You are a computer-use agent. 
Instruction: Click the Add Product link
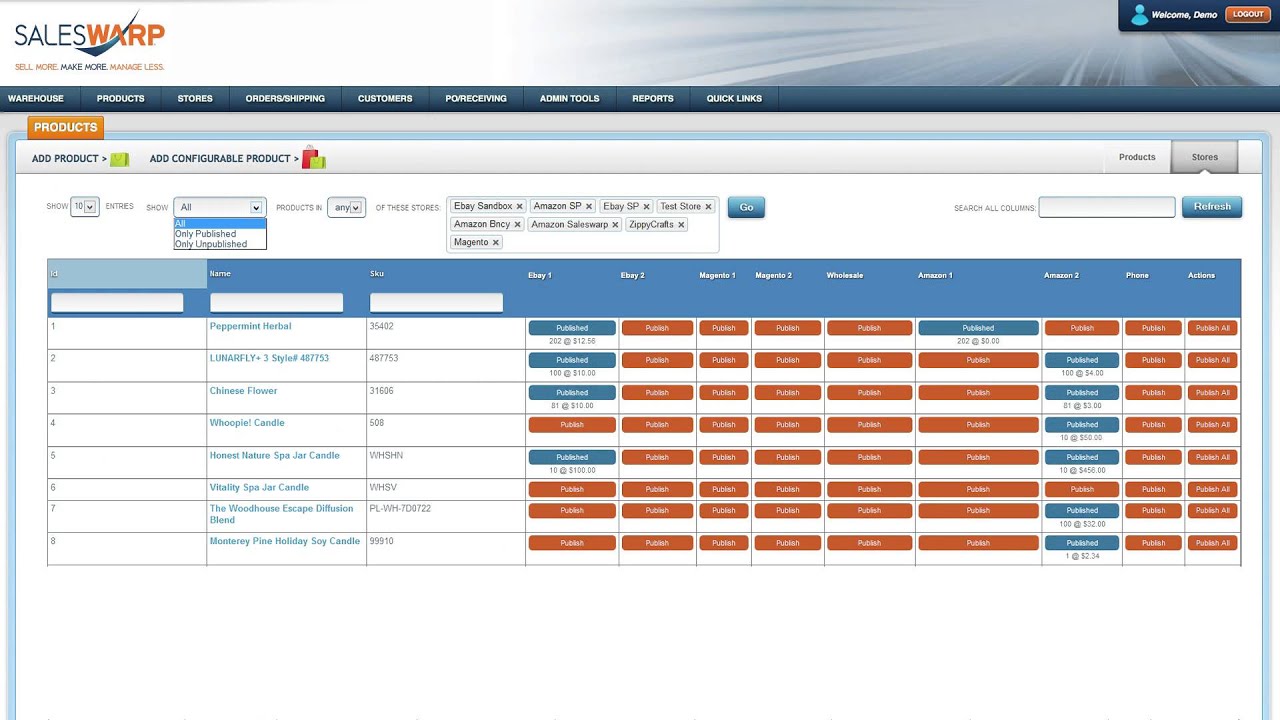69,159
